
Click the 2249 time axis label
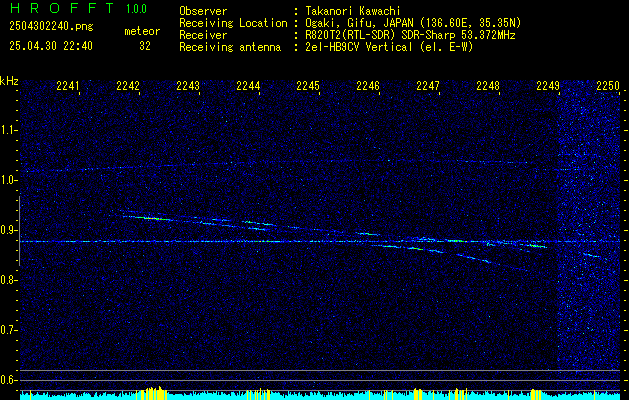548,86
